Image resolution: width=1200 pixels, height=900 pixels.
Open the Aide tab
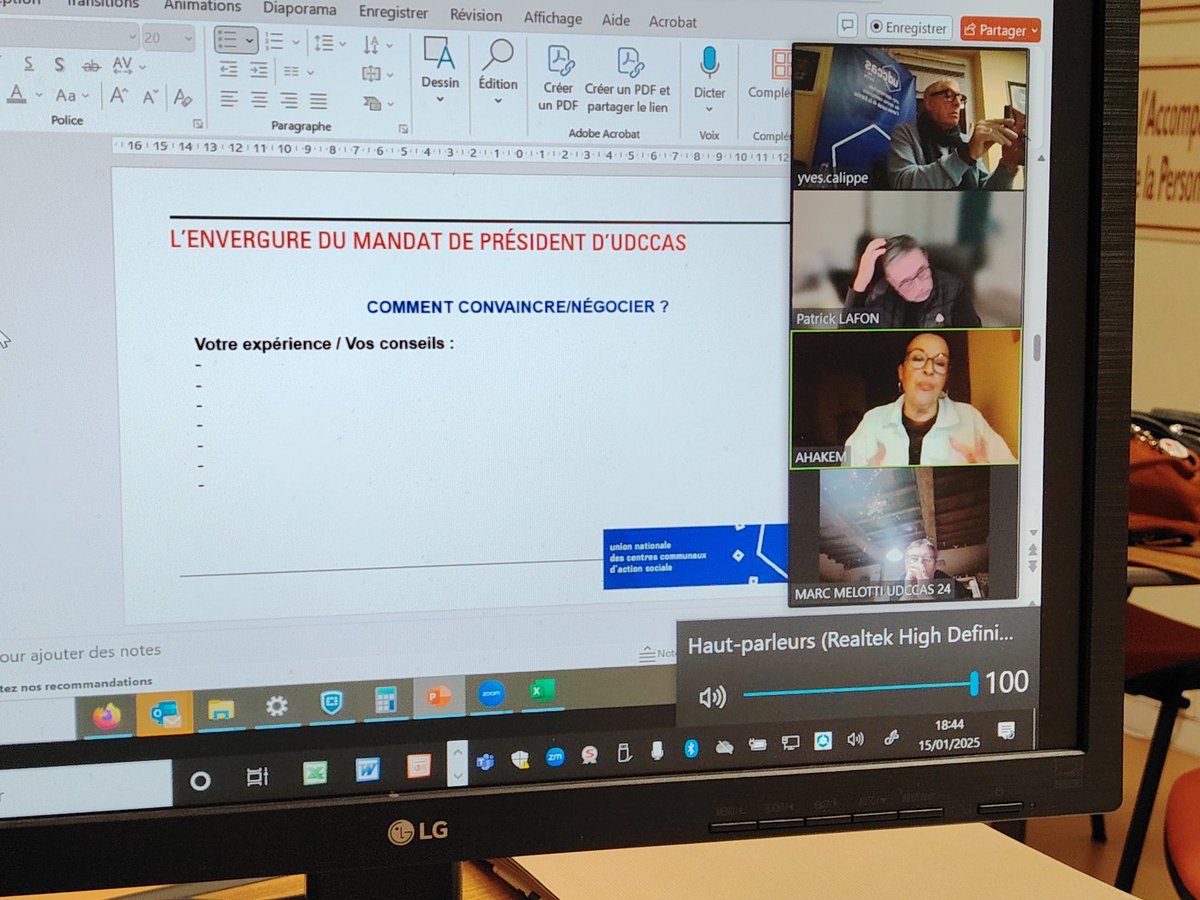(x=616, y=20)
